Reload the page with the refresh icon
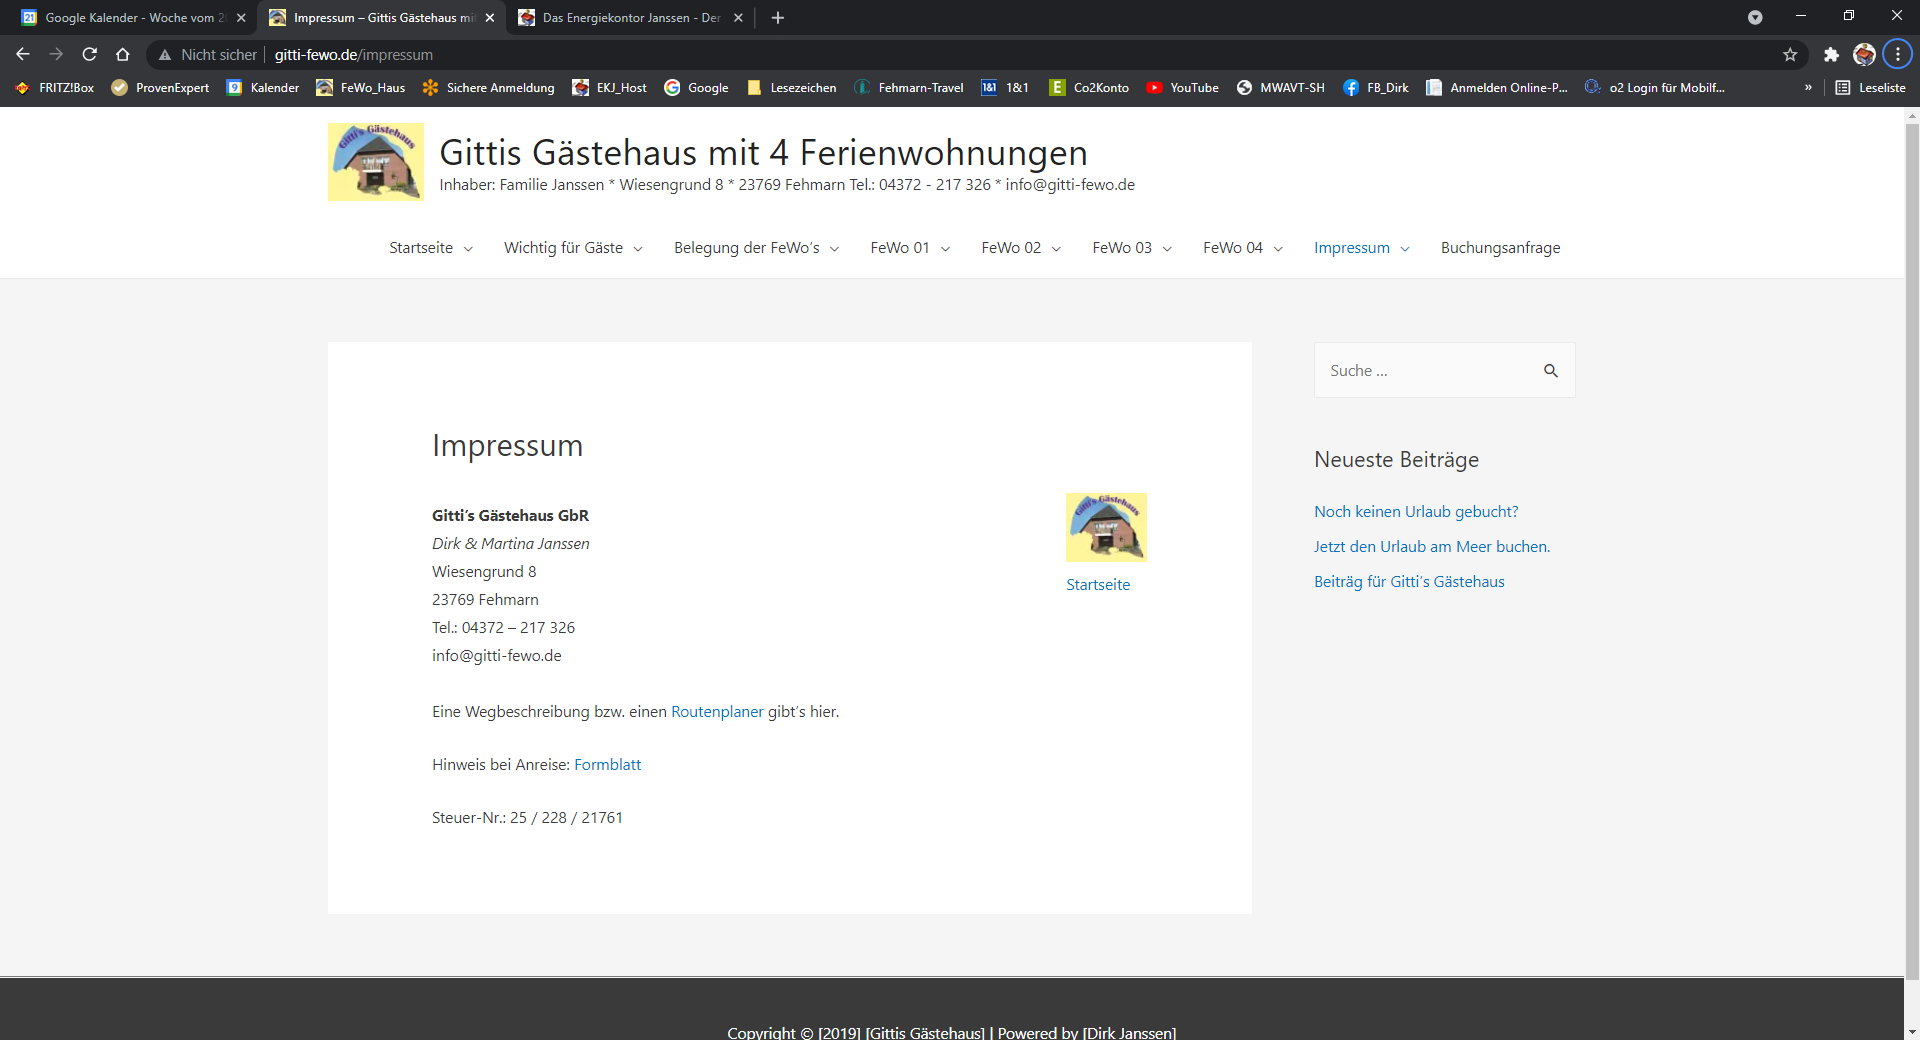 (x=90, y=55)
